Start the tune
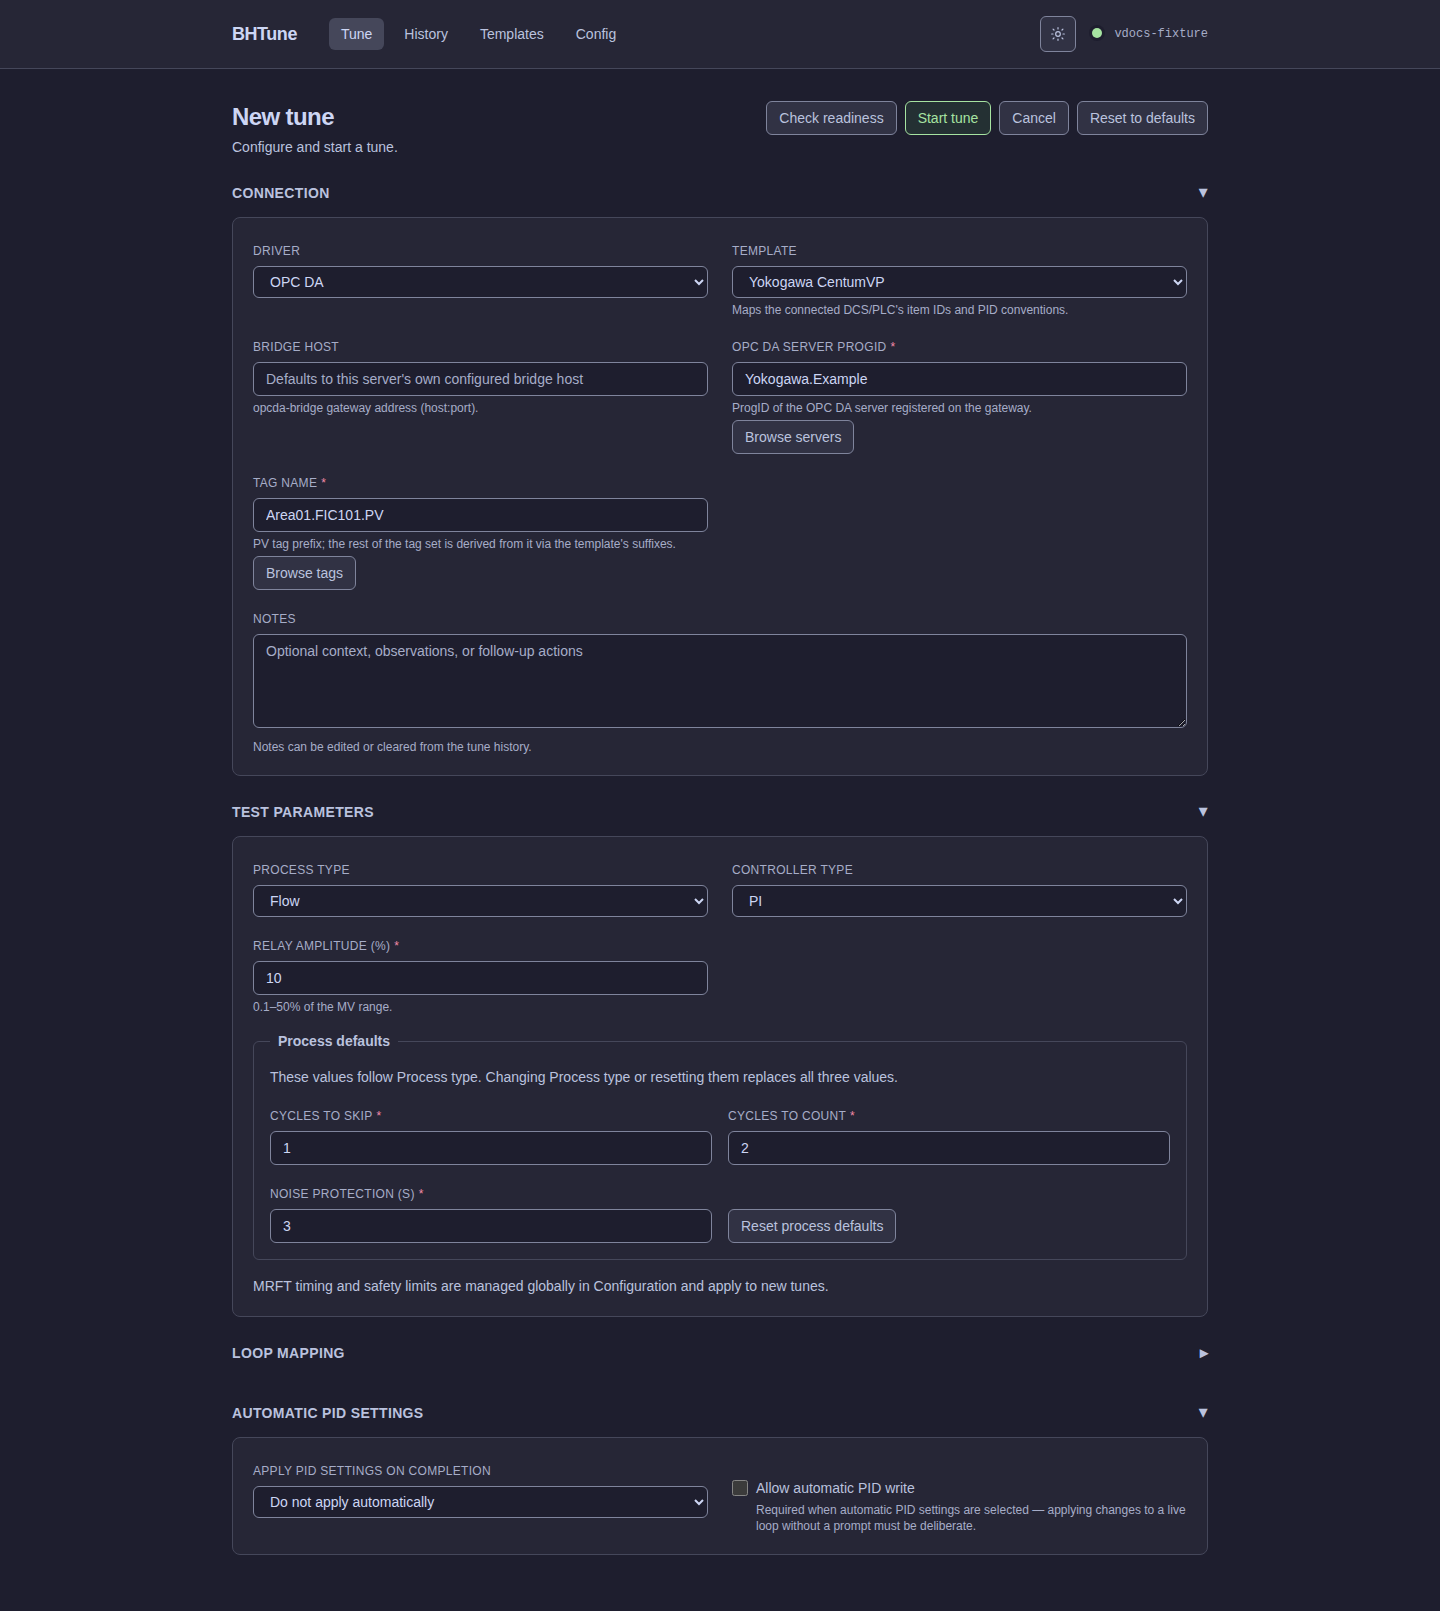This screenshot has height=1611, width=1440. point(948,118)
